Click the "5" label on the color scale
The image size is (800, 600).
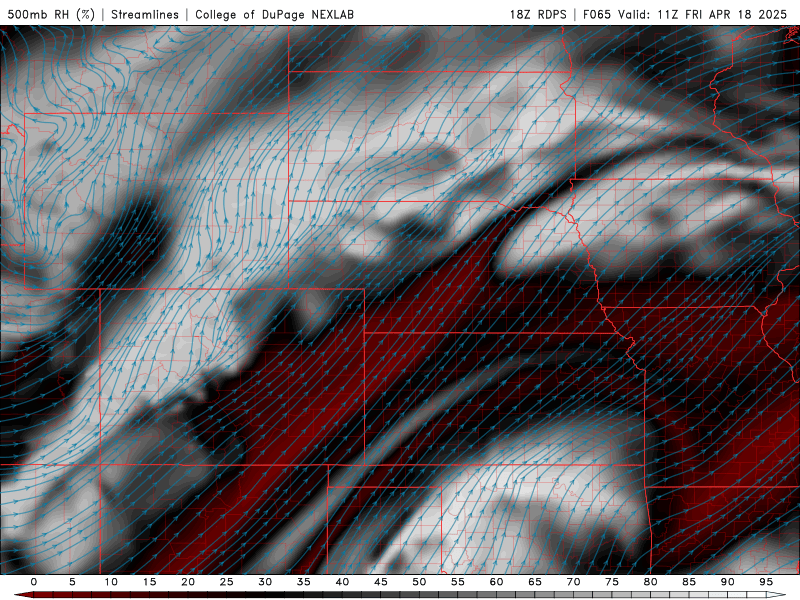72,582
